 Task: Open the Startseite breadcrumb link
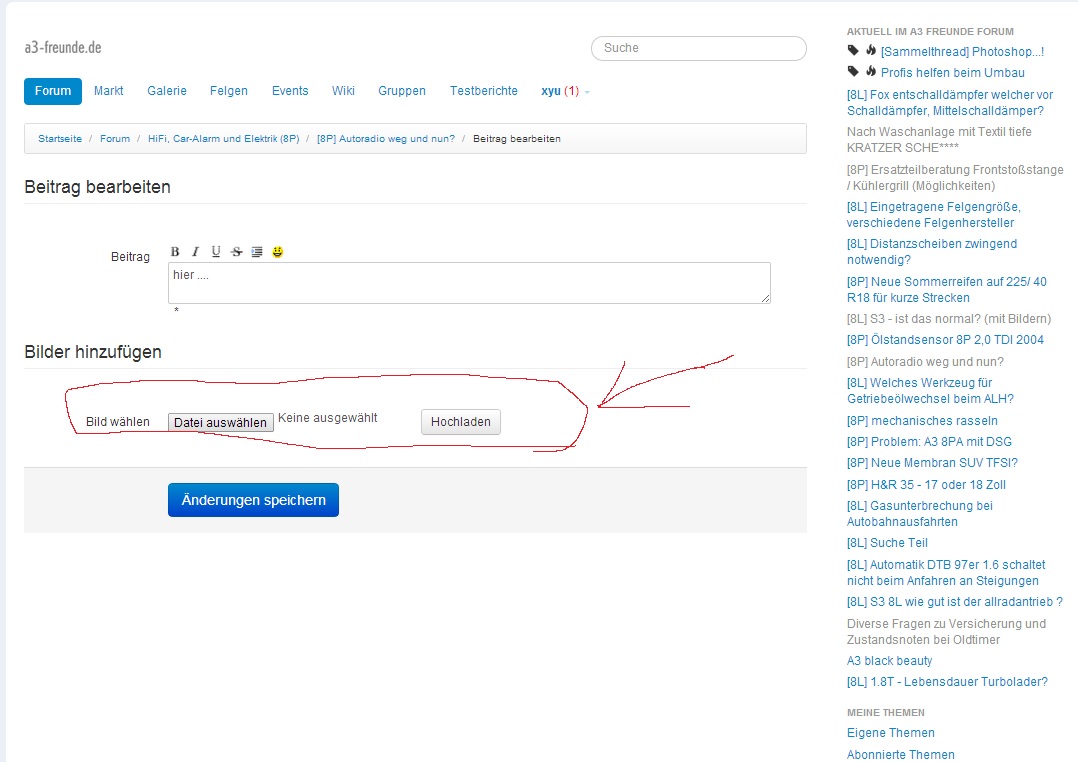tap(60, 138)
